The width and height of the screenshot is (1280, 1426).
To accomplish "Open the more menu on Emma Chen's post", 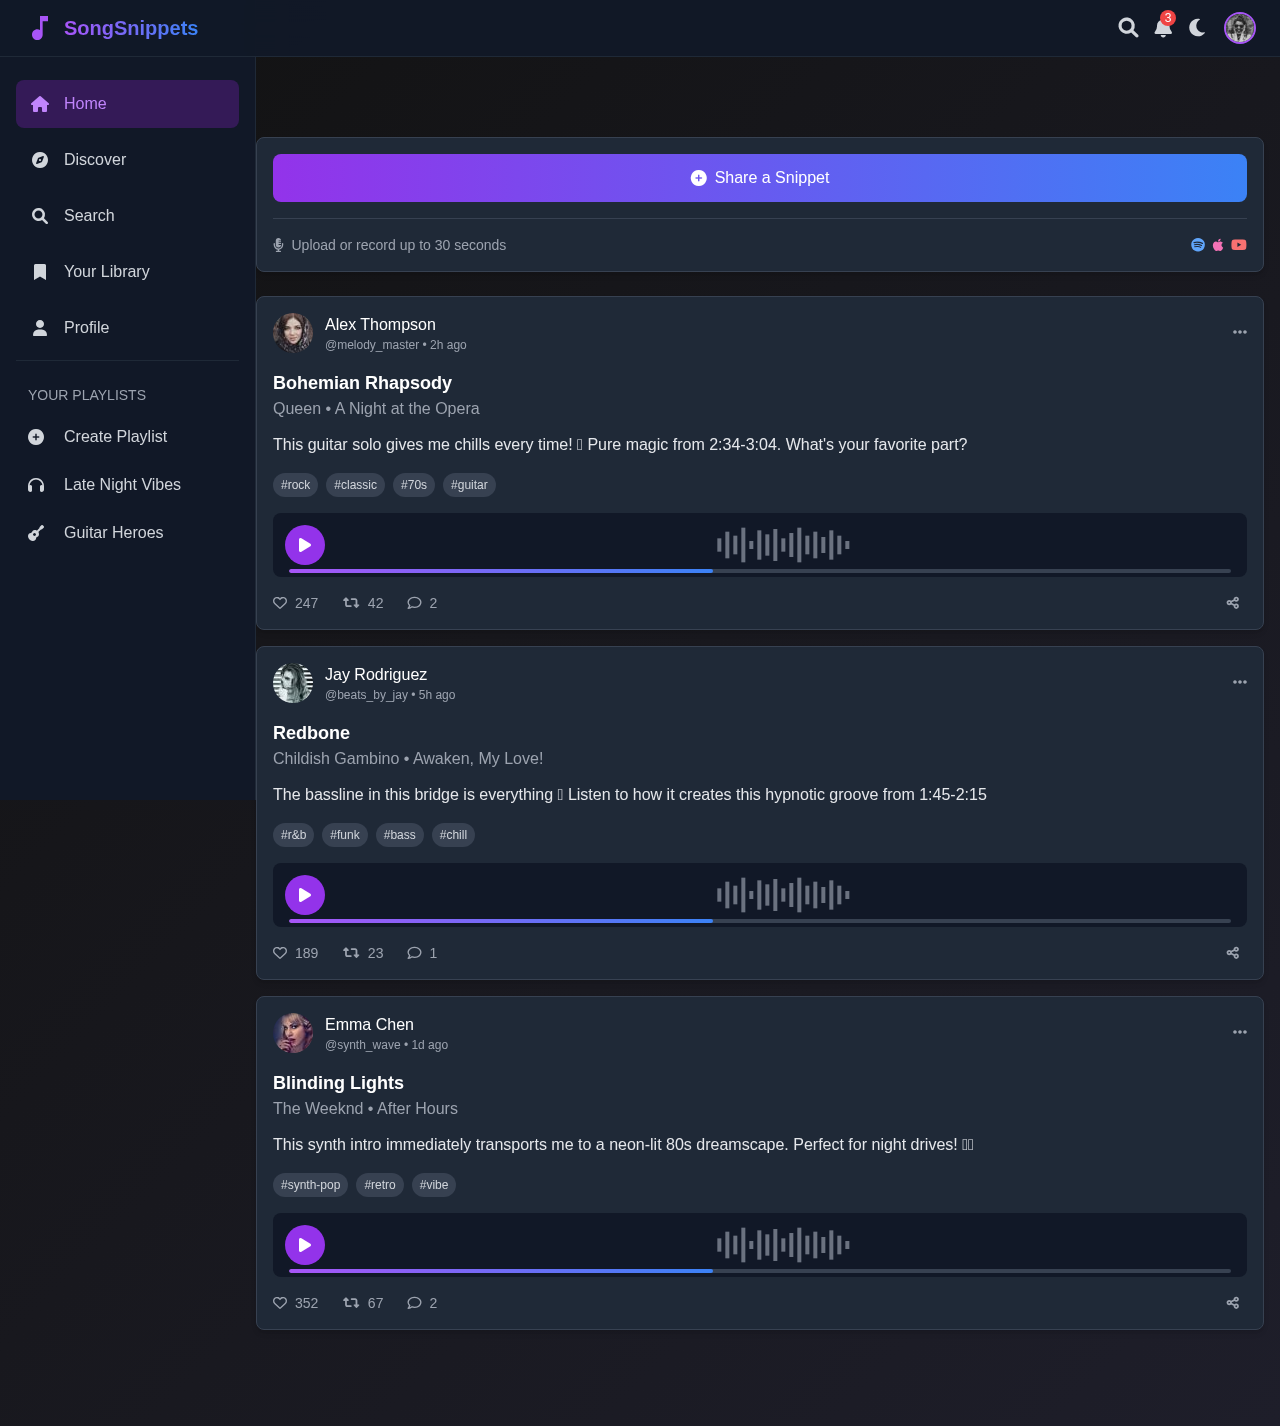I will tap(1239, 1032).
